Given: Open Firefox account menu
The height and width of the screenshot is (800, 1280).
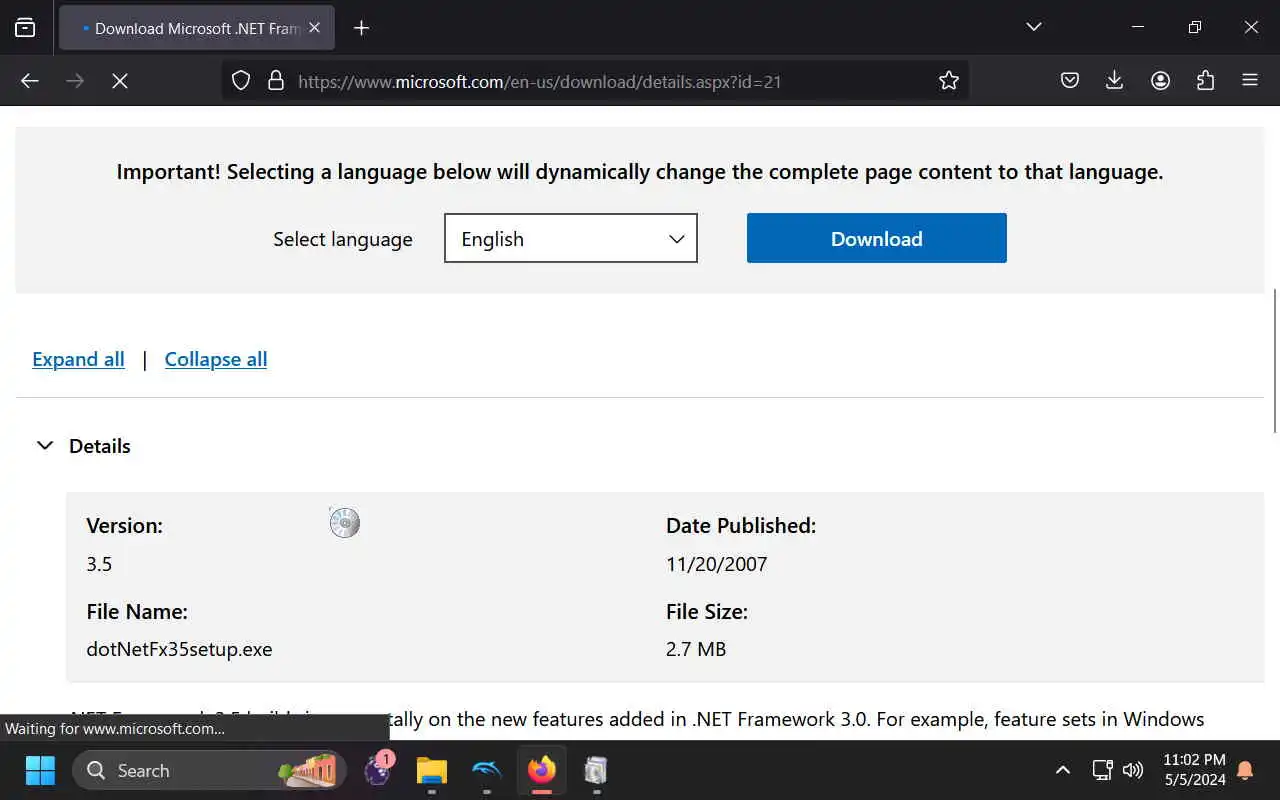Looking at the screenshot, I should pyautogui.click(x=1160, y=81).
